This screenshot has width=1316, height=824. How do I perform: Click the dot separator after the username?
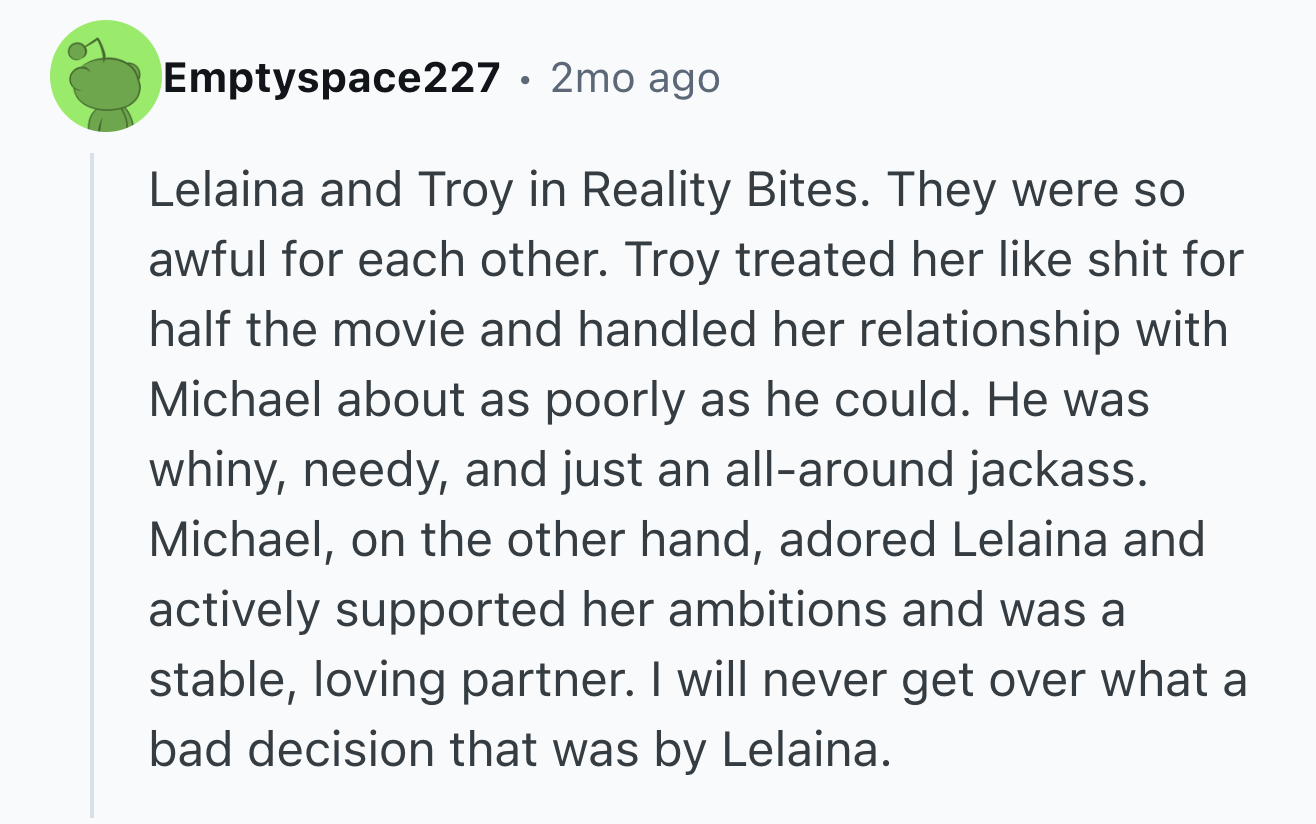tap(525, 79)
